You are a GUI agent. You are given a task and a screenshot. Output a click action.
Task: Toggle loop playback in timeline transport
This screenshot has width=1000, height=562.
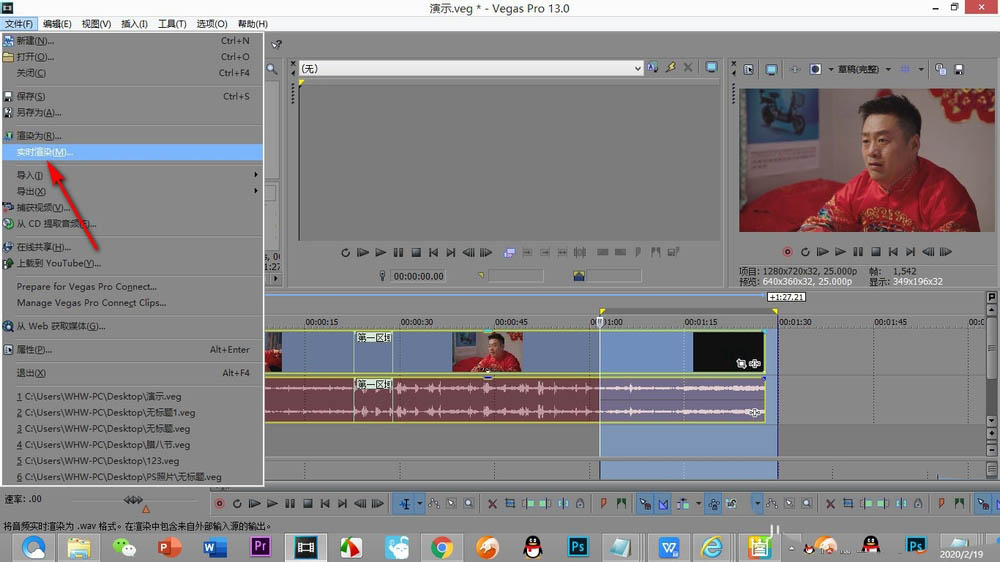(237, 503)
